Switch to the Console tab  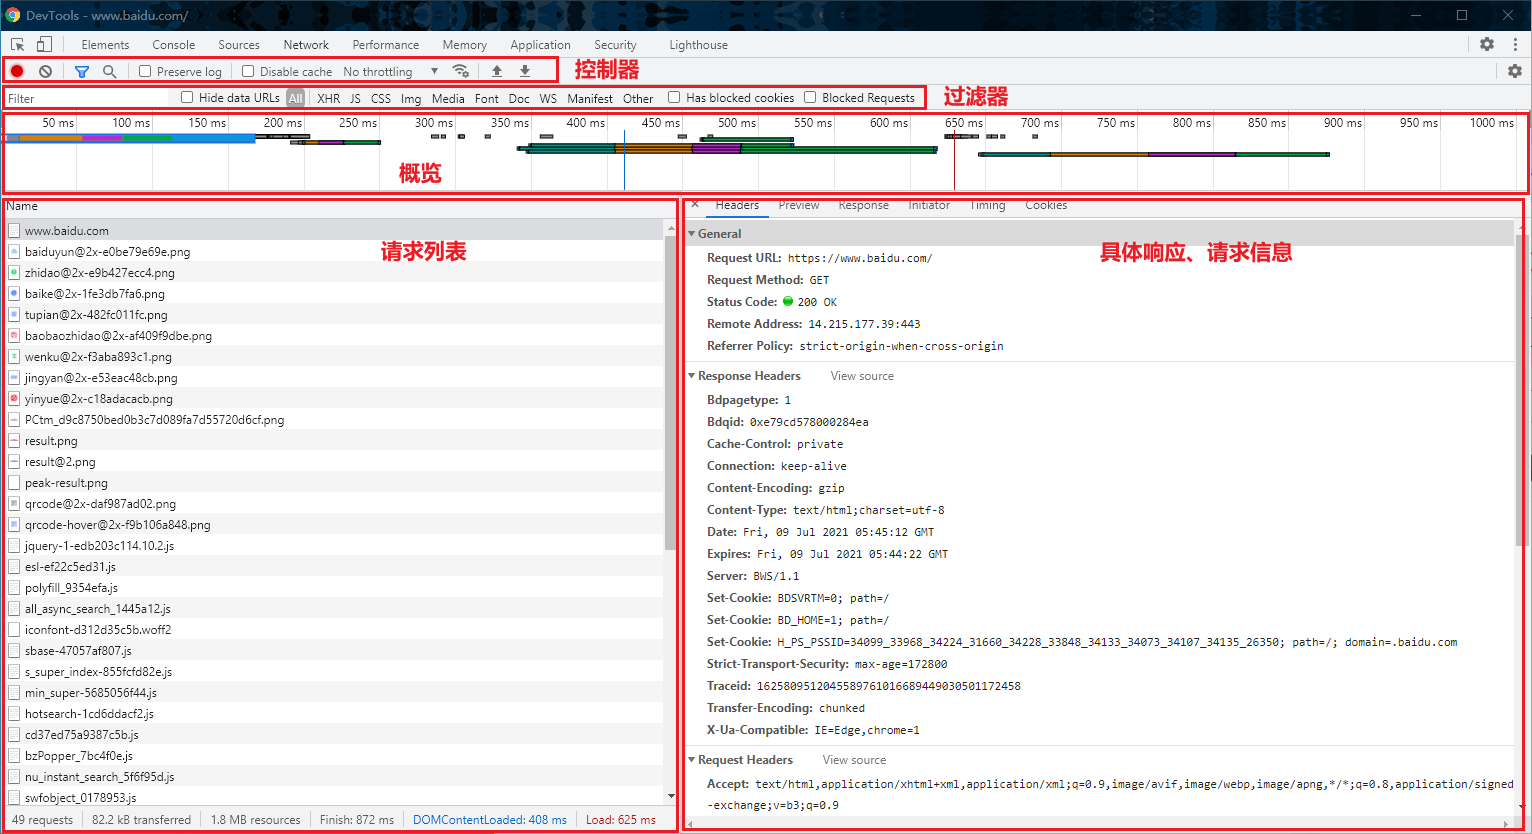coord(174,45)
